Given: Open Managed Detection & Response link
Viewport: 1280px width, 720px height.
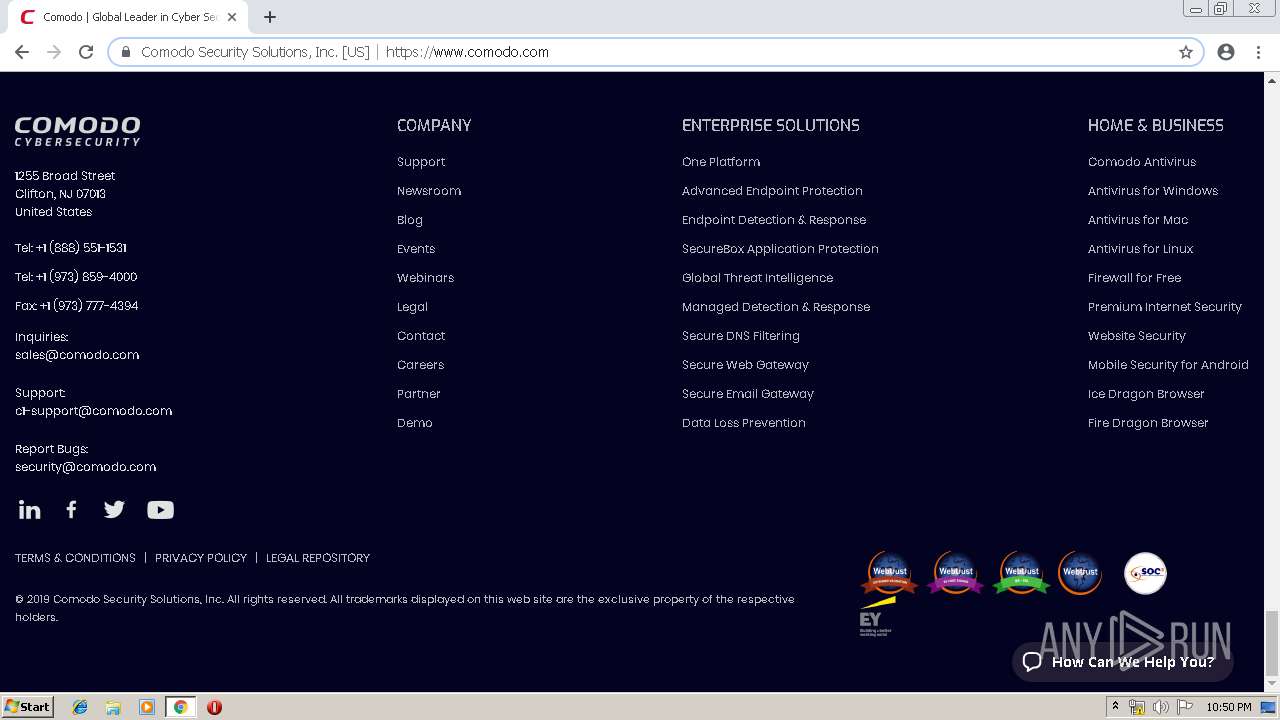Looking at the screenshot, I should click(776, 307).
